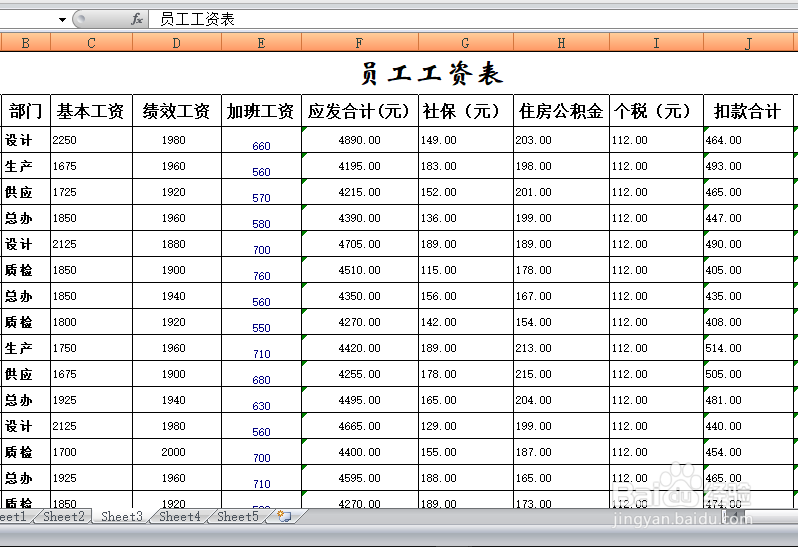Select overtime cell 630
The image size is (798, 547).
[x=261, y=399]
